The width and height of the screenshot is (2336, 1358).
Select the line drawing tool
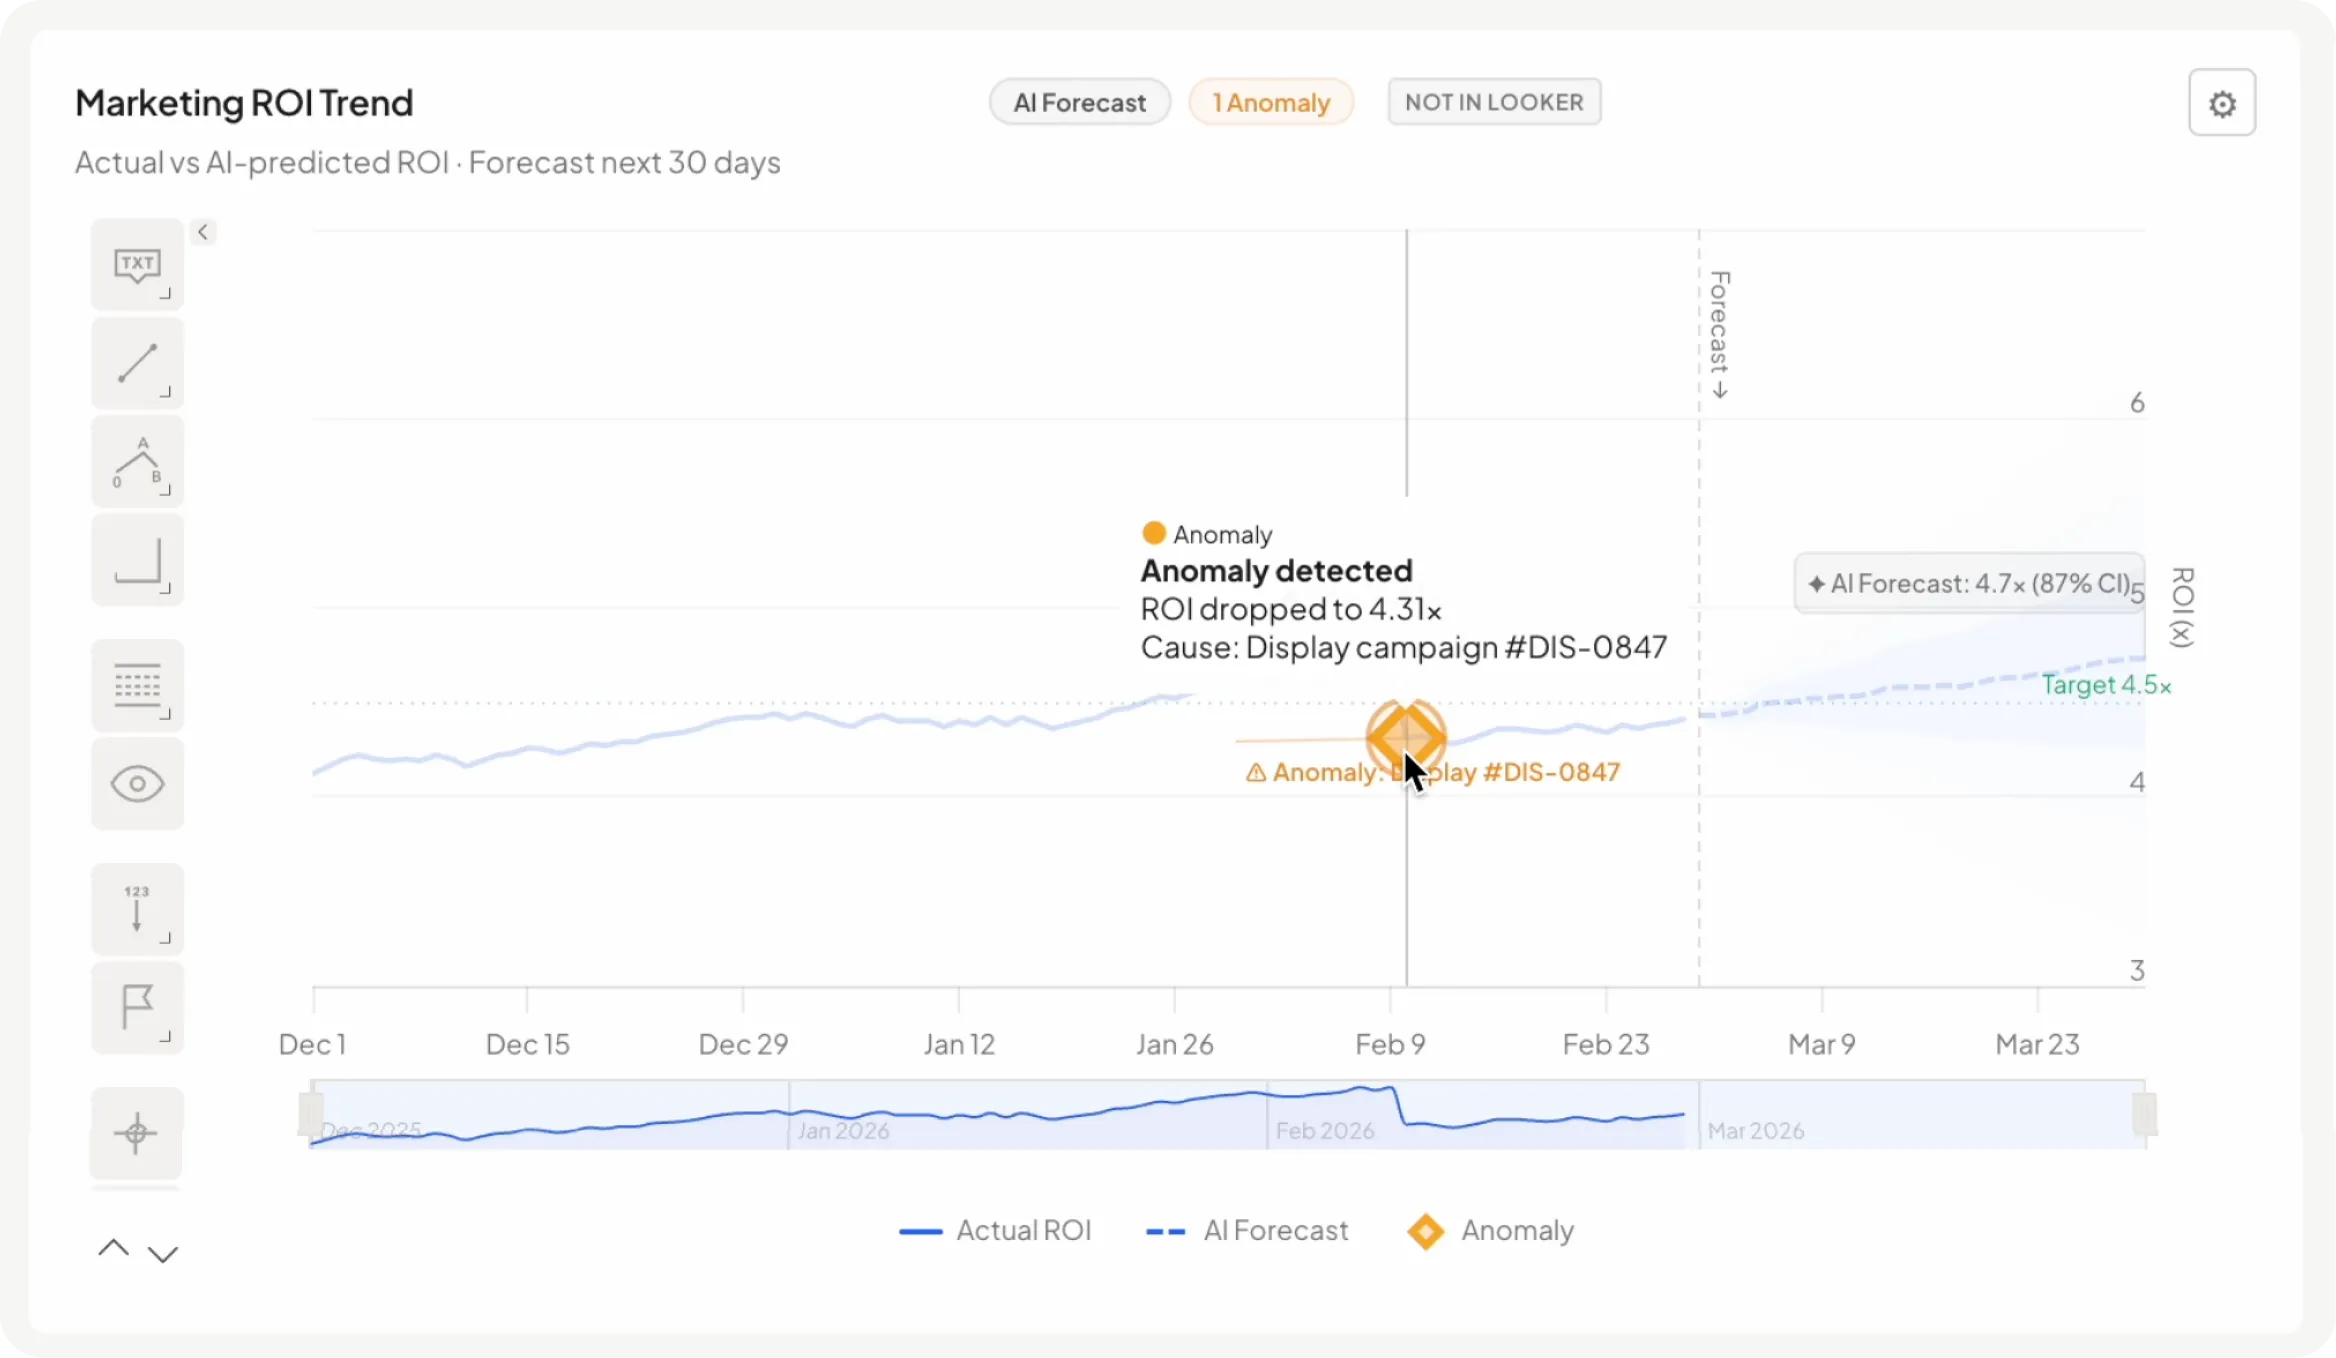(x=137, y=363)
